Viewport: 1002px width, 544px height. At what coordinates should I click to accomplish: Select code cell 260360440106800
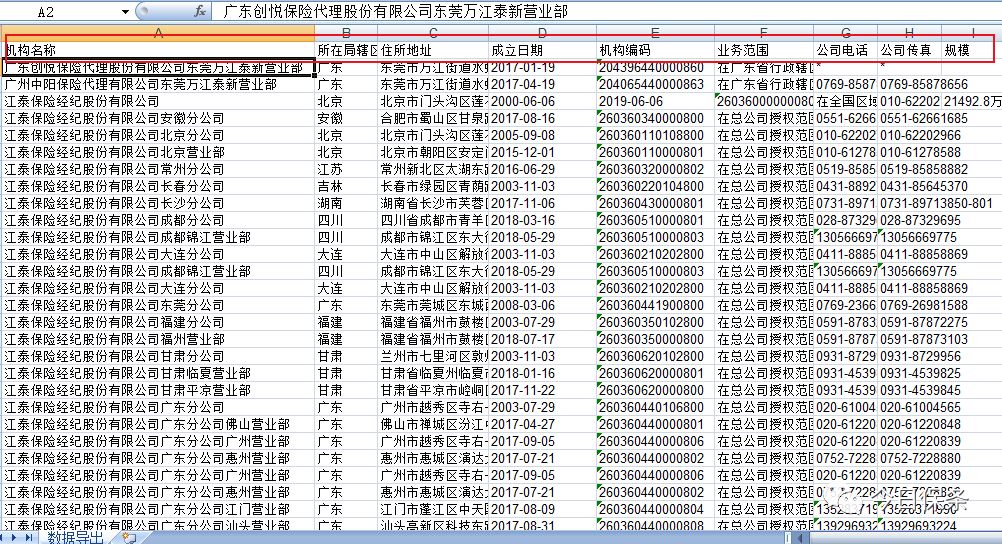click(655, 407)
